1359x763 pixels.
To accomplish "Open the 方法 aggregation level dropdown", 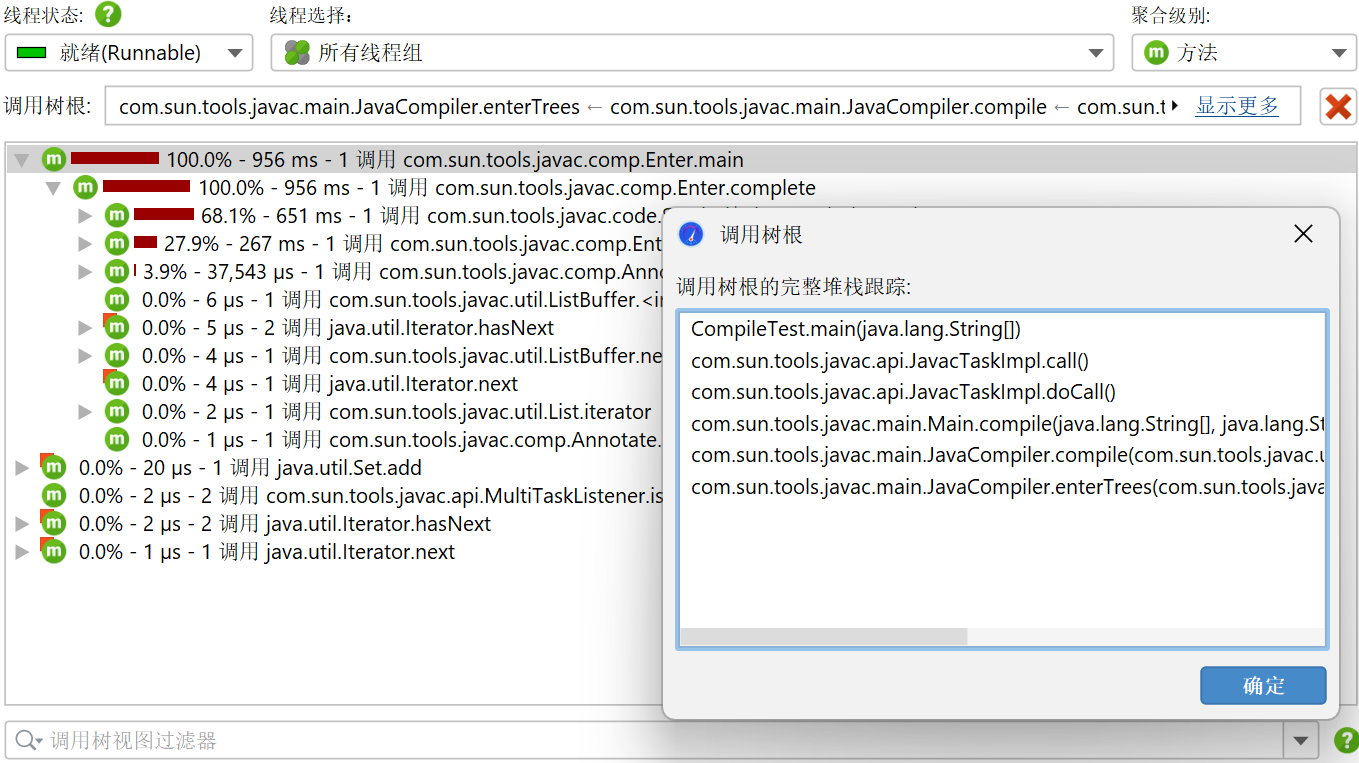I will 1243,53.
